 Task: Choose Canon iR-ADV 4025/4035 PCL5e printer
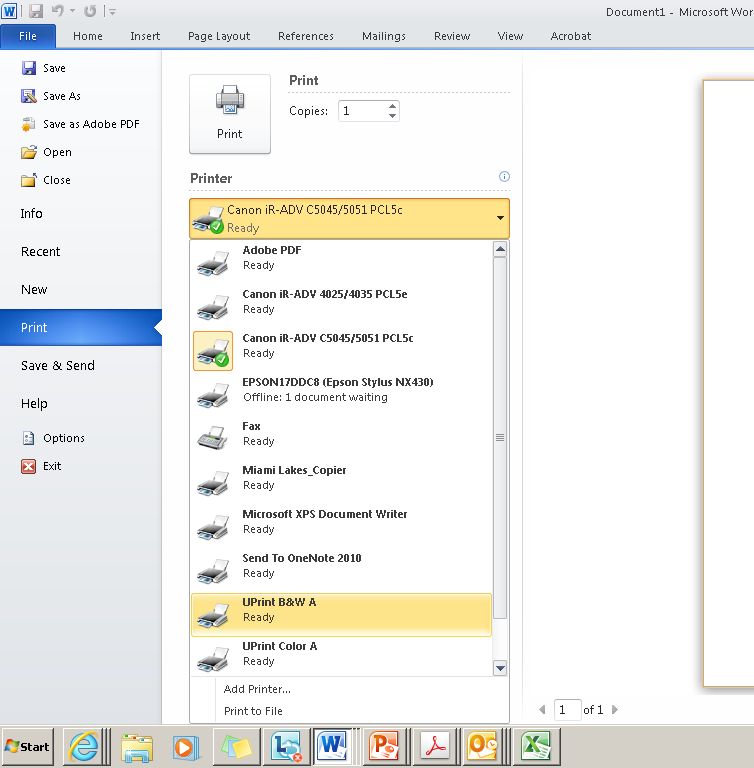[341, 307]
